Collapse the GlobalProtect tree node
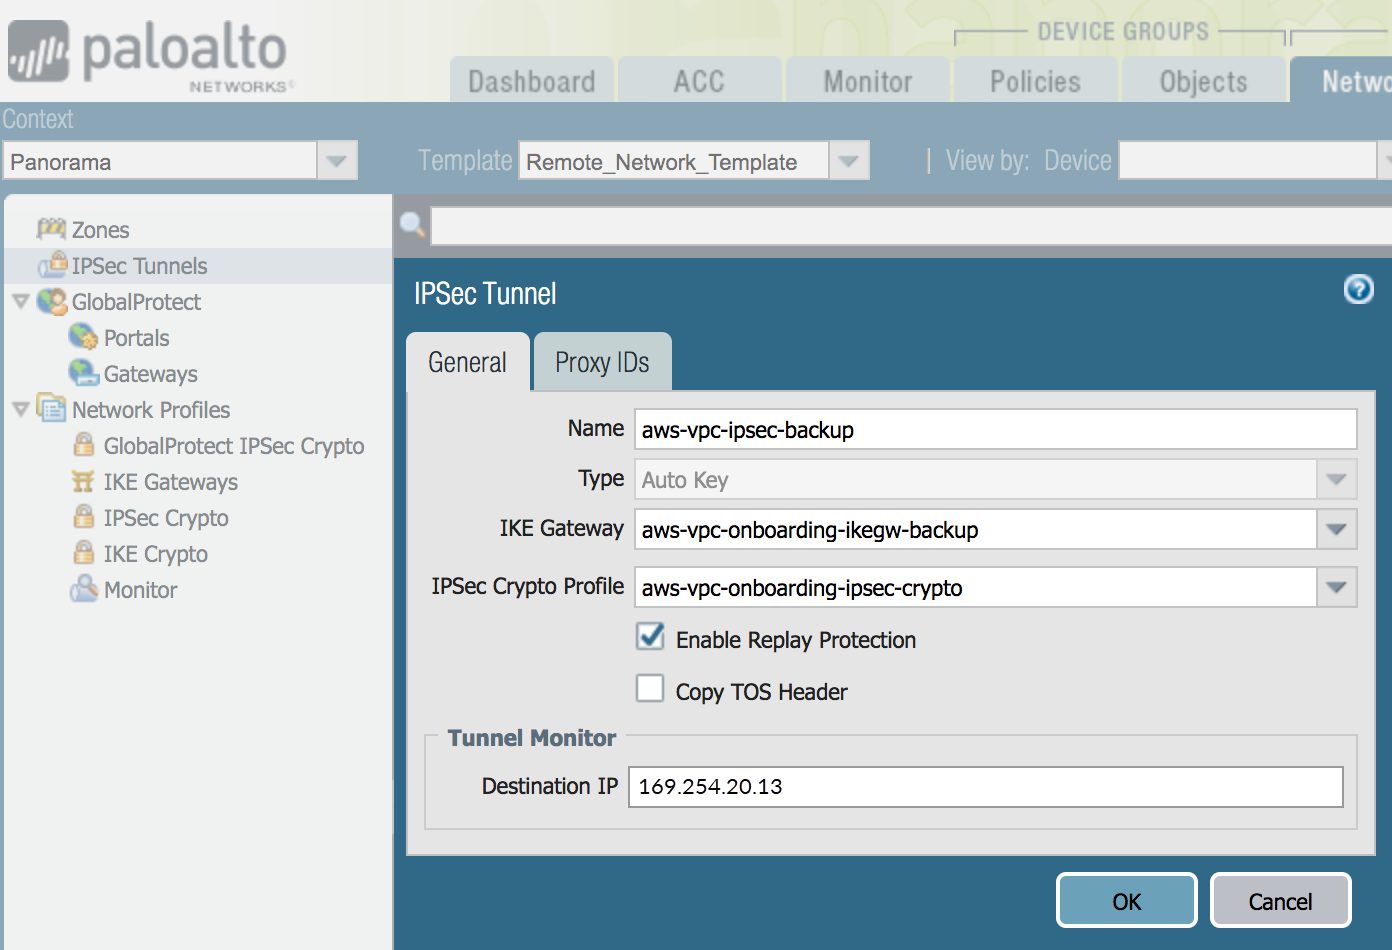Viewport: 1392px width, 950px height. click(20, 301)
